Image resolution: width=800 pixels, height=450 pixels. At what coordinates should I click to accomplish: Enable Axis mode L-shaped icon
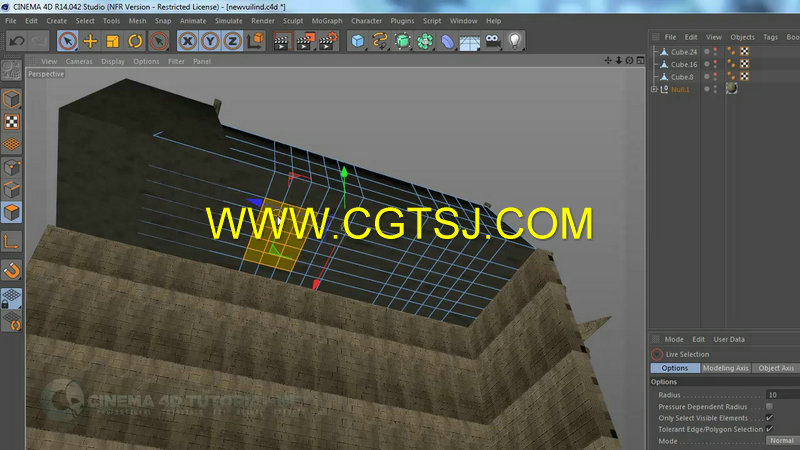click(11, 241)
